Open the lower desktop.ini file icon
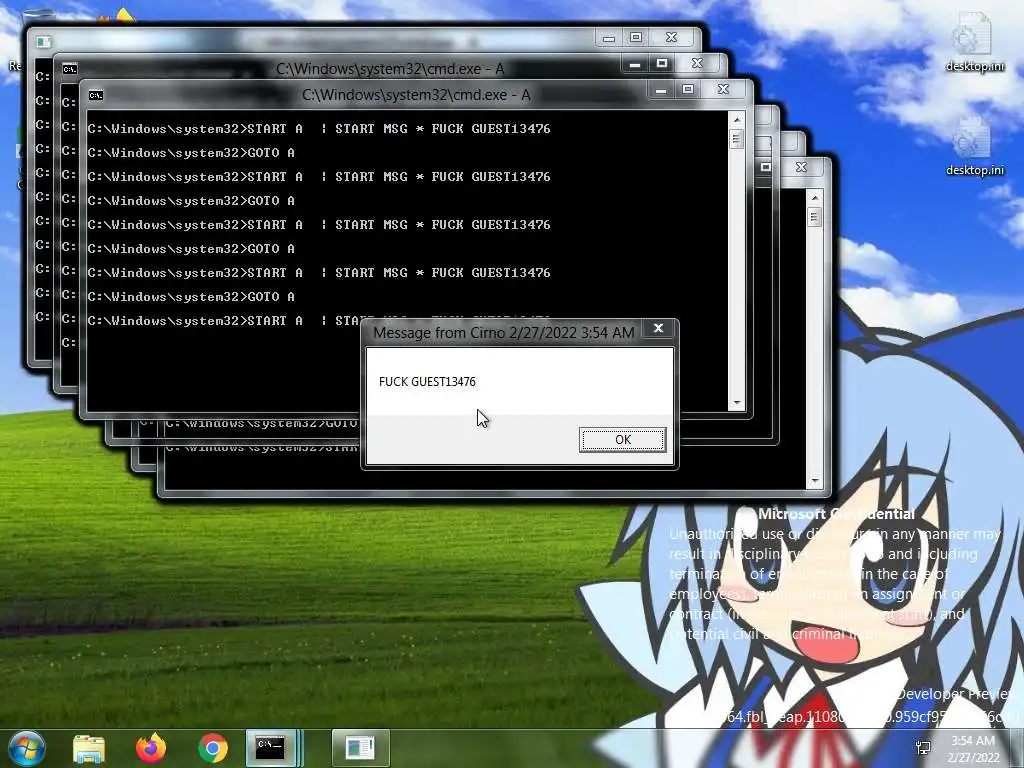The image size is (1024, 768). (x=974, y=147)
